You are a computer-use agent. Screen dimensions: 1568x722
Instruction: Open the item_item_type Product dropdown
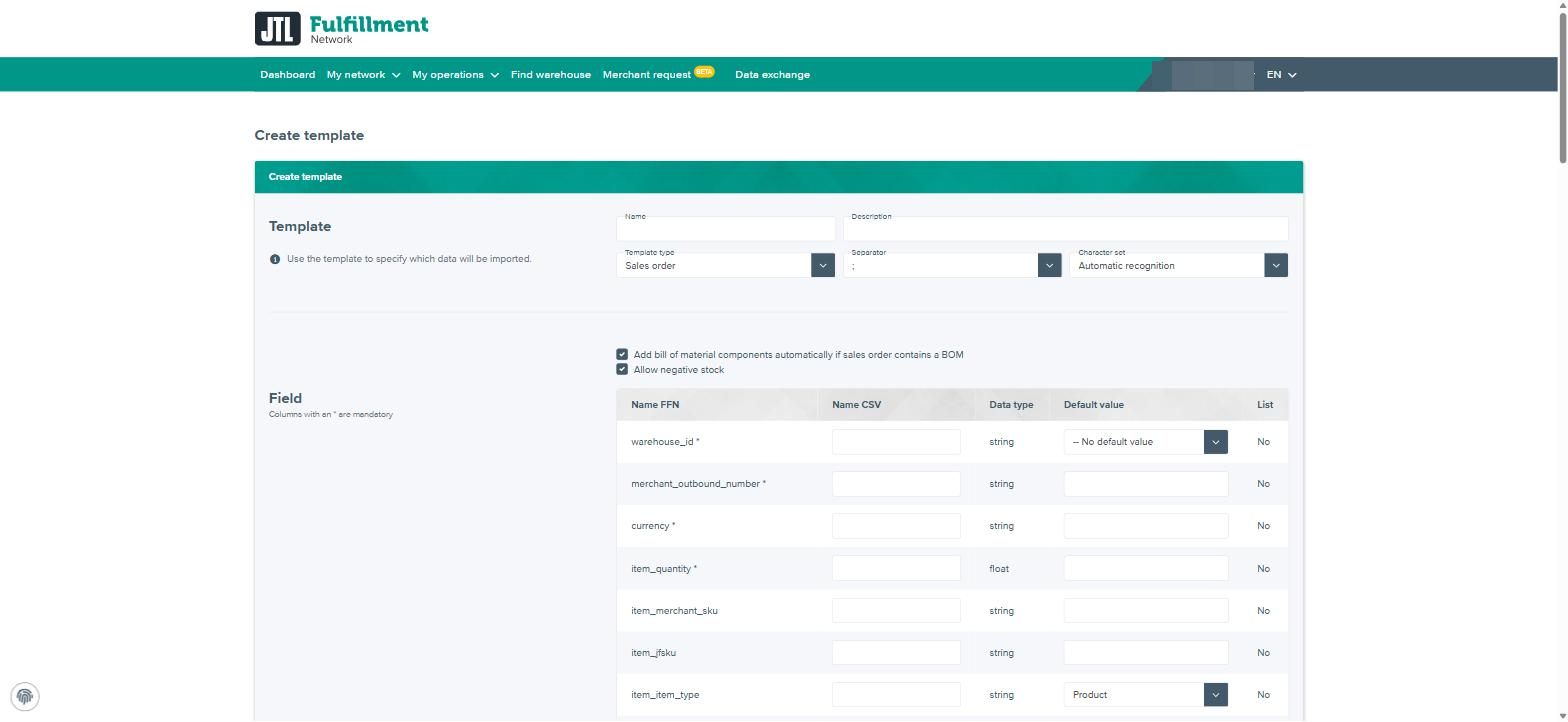pyautogui.click(x=1146, y=695)
